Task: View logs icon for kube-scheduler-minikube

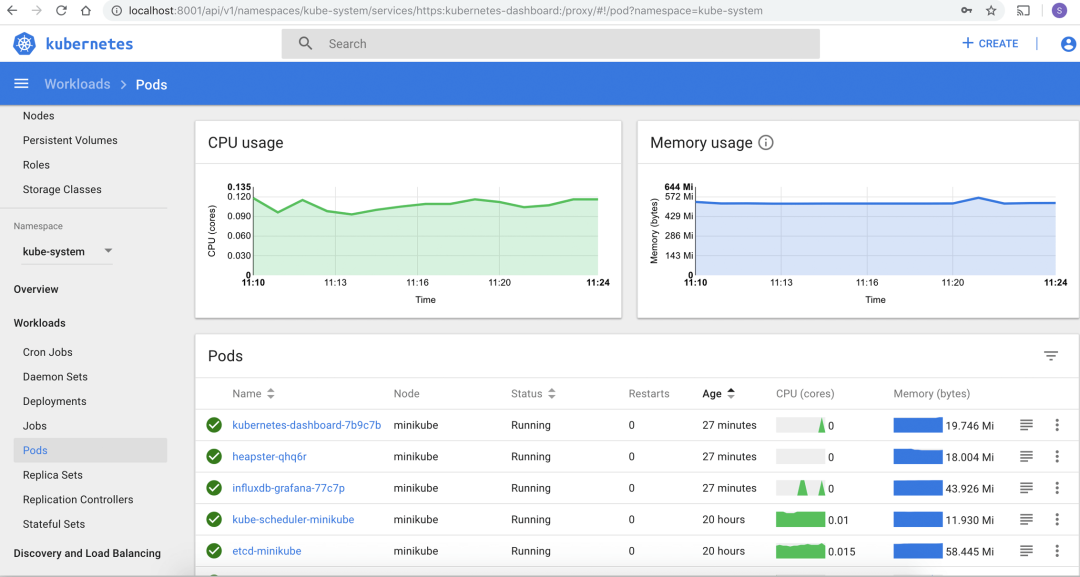Action: point(1026,519)
